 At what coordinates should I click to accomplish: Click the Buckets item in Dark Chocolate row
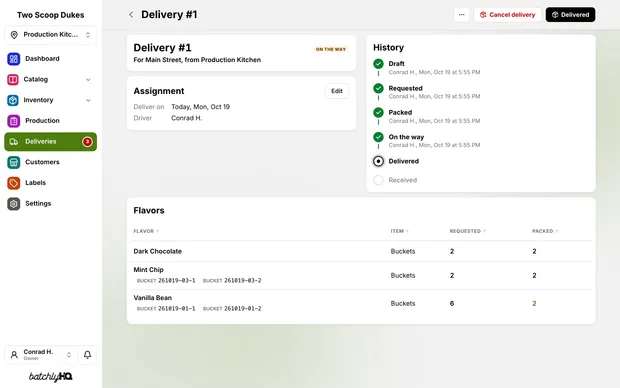(403, 251)
